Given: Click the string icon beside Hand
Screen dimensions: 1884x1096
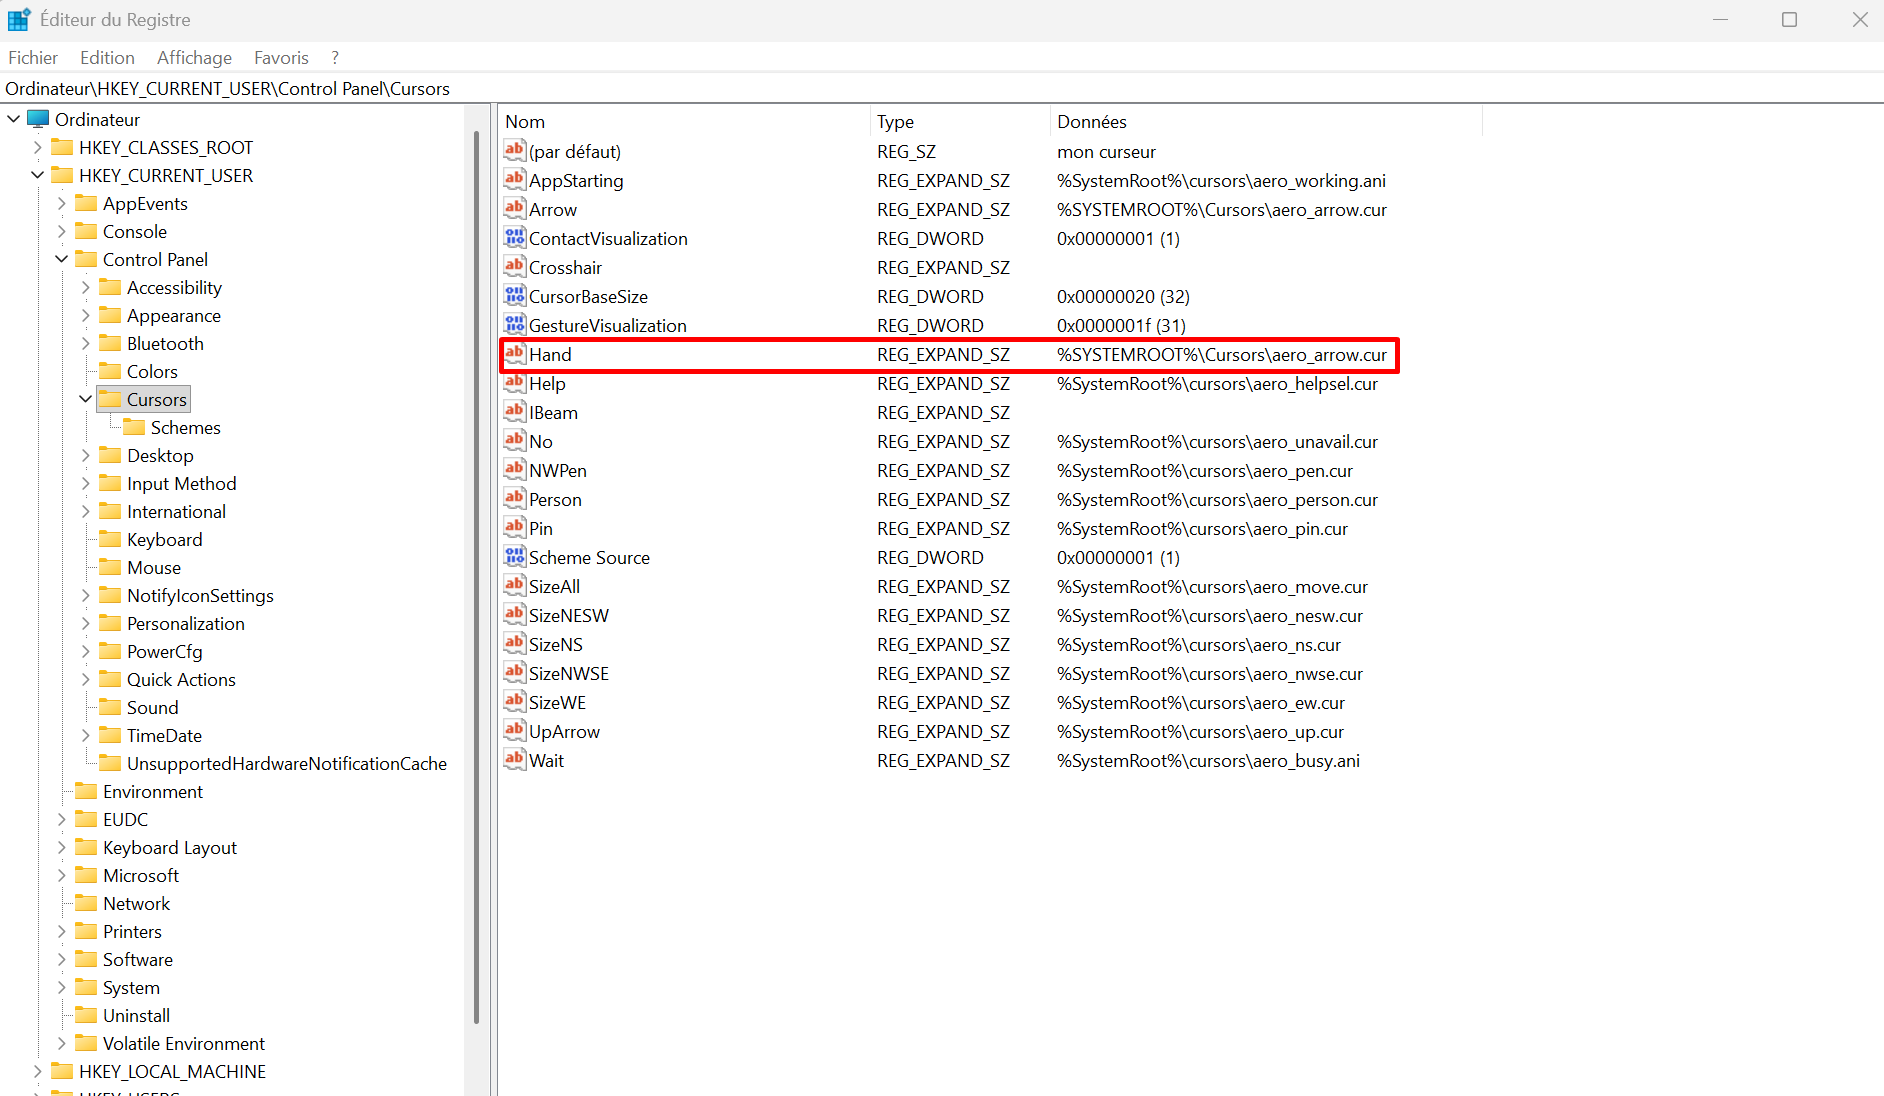Looking at the screenshot, I should (514, 354).
